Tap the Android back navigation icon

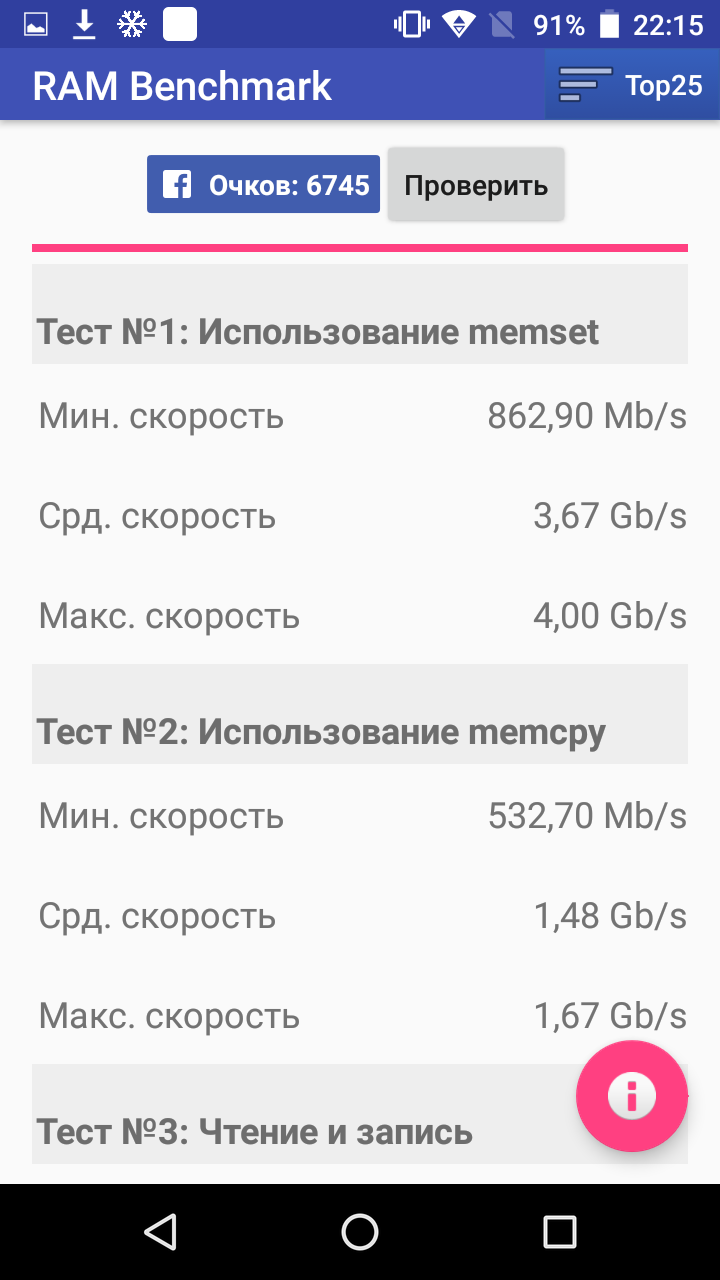click(x=160, y=1232)
